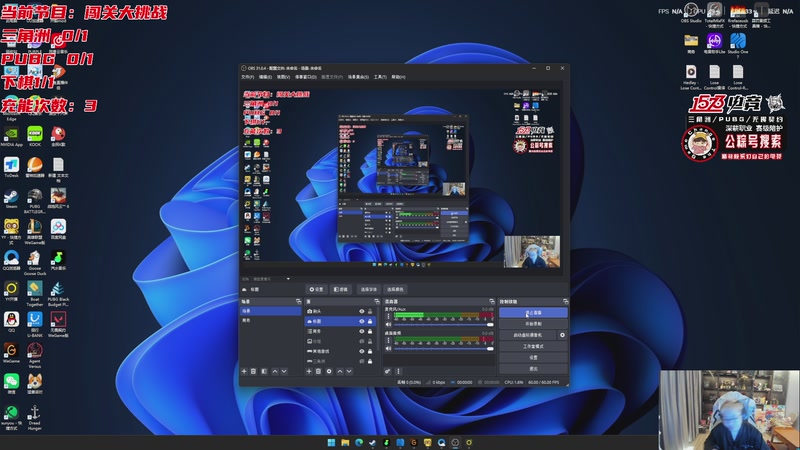Open the preview scaling dropdown arrow
Screen dimensions: 800x450
coord(288,279)
